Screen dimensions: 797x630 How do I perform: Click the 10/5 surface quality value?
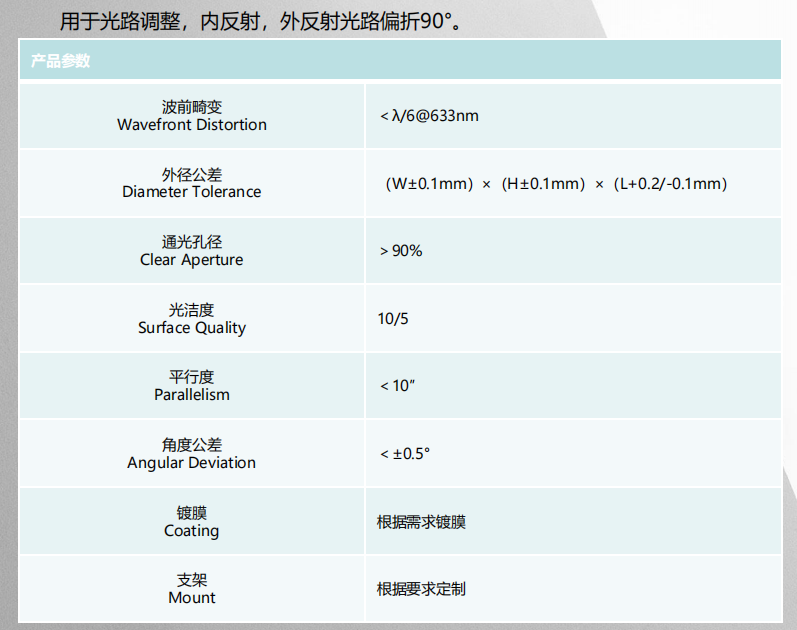coord(393,319)
